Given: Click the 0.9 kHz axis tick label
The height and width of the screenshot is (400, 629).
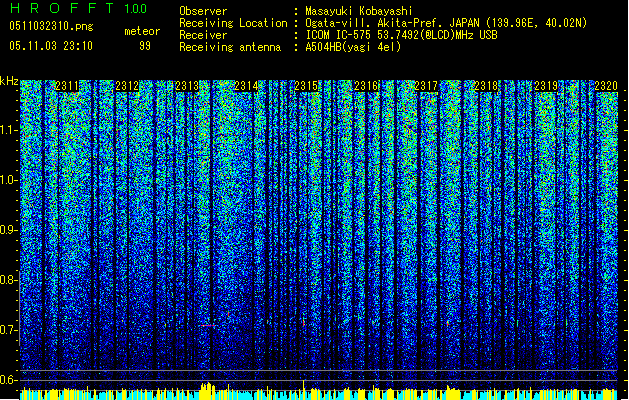Looking at the screenshot, I should tap(9, 230).
